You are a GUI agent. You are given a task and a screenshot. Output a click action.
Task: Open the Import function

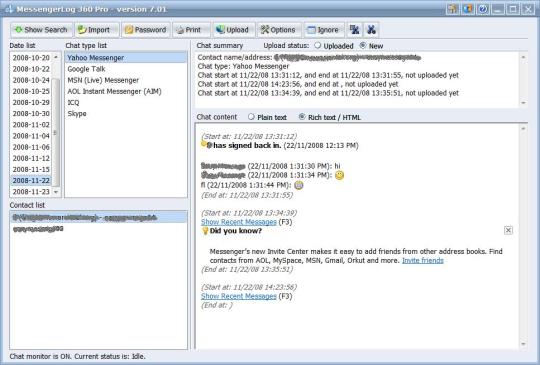[97, 30]
